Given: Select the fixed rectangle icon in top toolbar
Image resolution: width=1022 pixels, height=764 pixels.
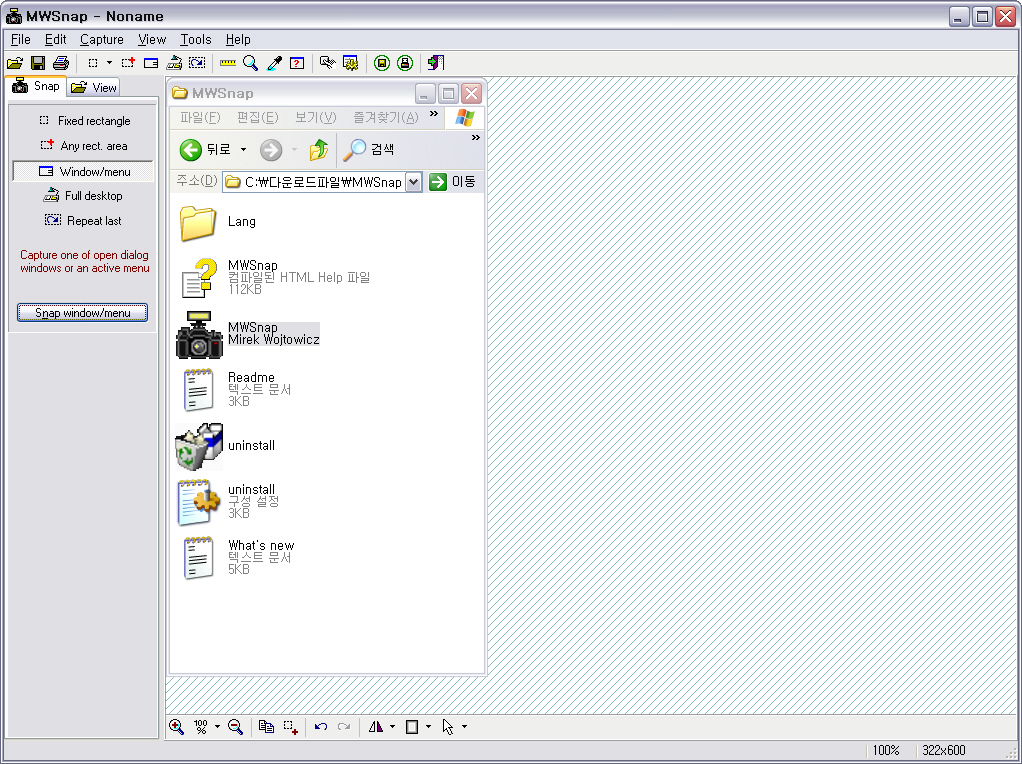Looking at the screenshot, I should [93, 63].
